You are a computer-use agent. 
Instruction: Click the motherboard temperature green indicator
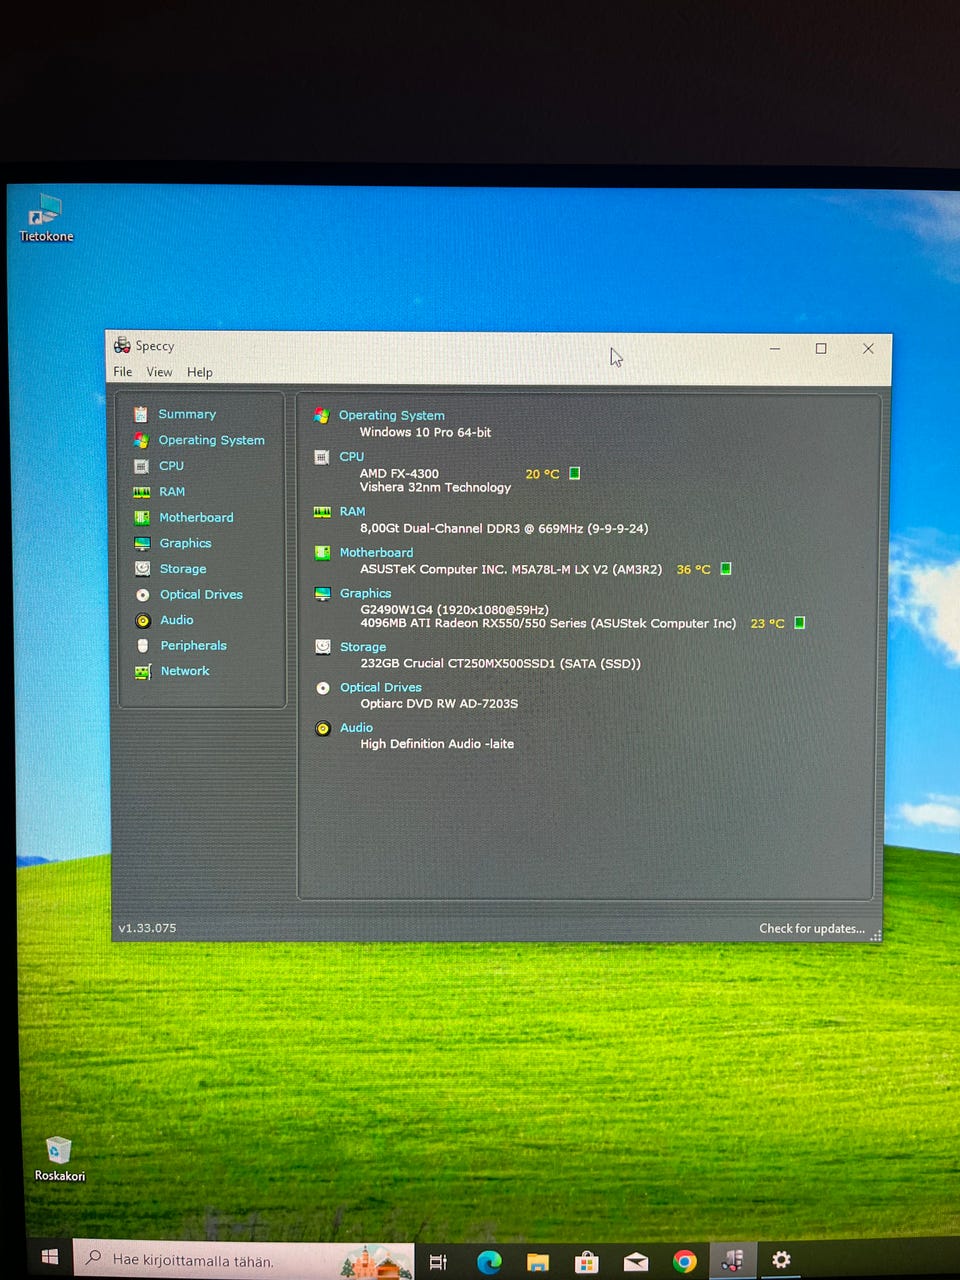tap(726, 569)
